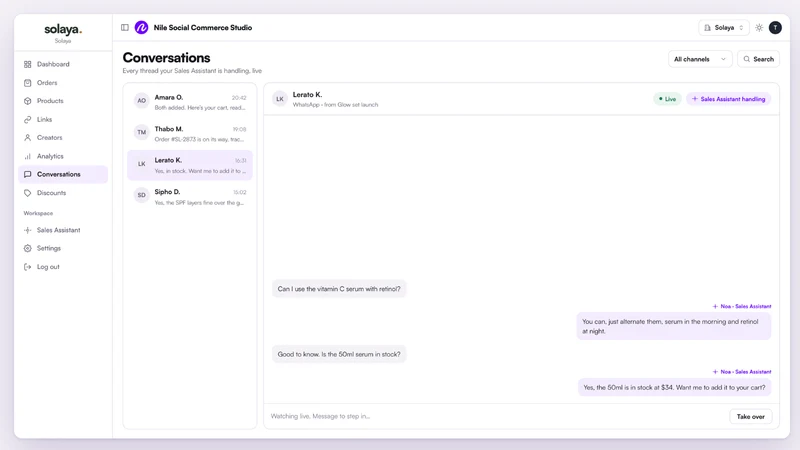Viewport: 800px width, 450px height.
Task: Click the Conversations page heading
Action: pos(166,58)
